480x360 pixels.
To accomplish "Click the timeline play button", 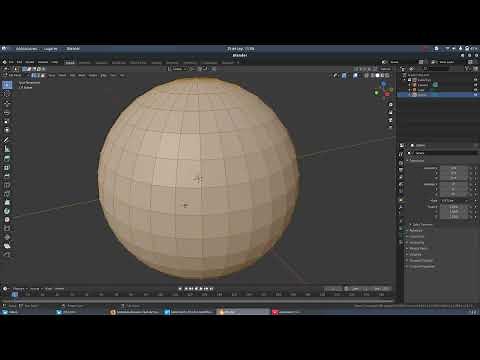I will [201, 289].
